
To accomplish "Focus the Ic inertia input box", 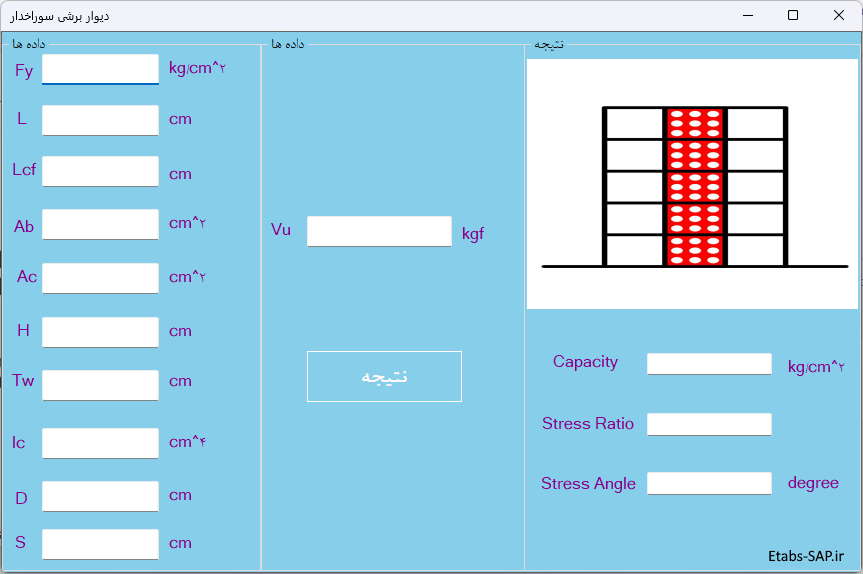I will [100, 442].
